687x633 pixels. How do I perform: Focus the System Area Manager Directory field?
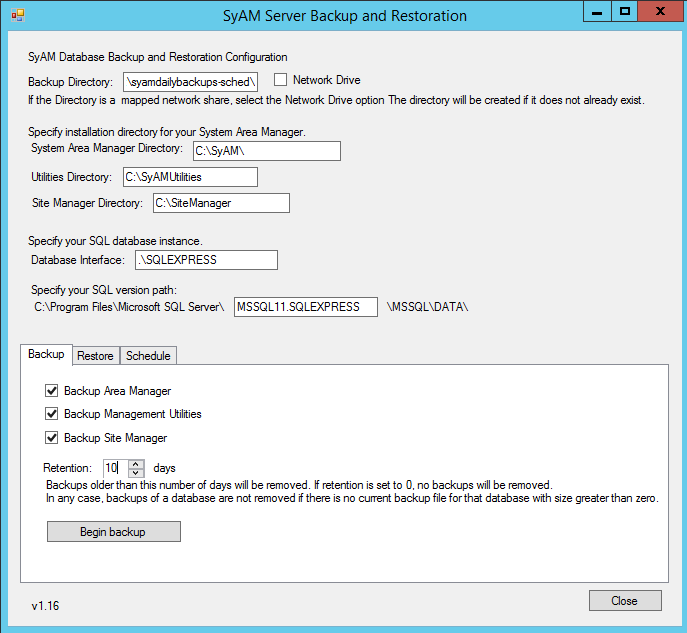tap(266, 151)
